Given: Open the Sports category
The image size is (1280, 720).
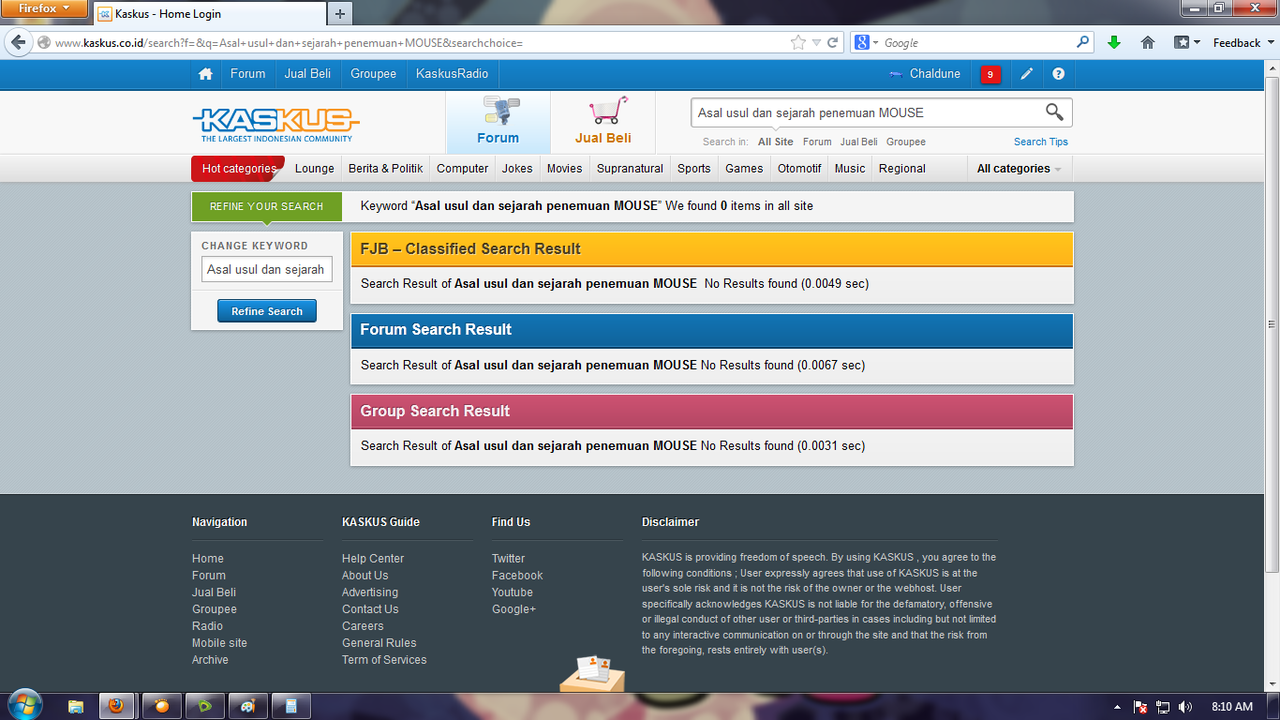Looking at the screenshot, I should (x=694, y=169).
